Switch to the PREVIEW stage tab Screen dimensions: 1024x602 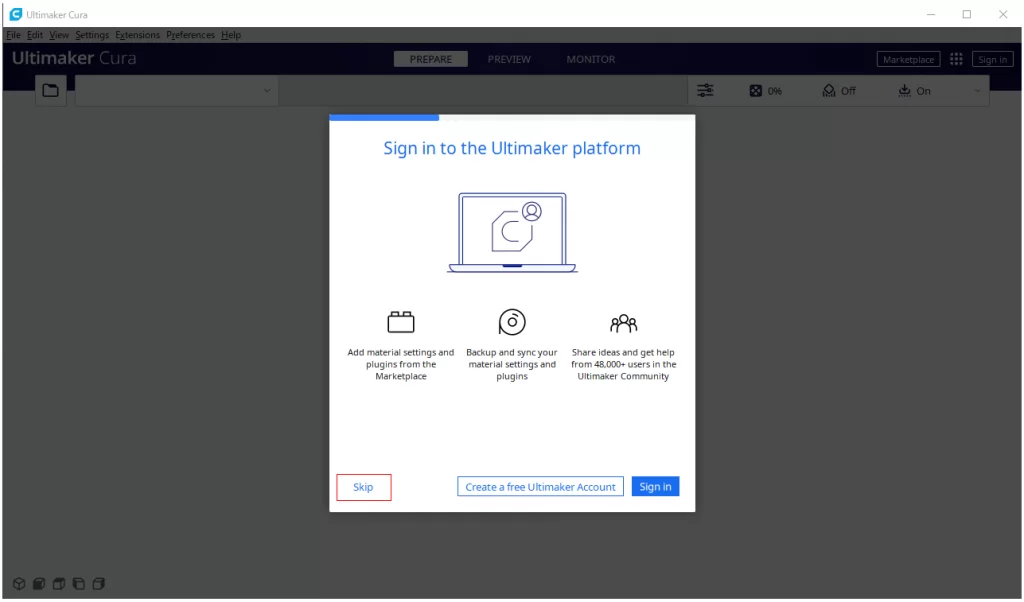click(x=509, y=59)
